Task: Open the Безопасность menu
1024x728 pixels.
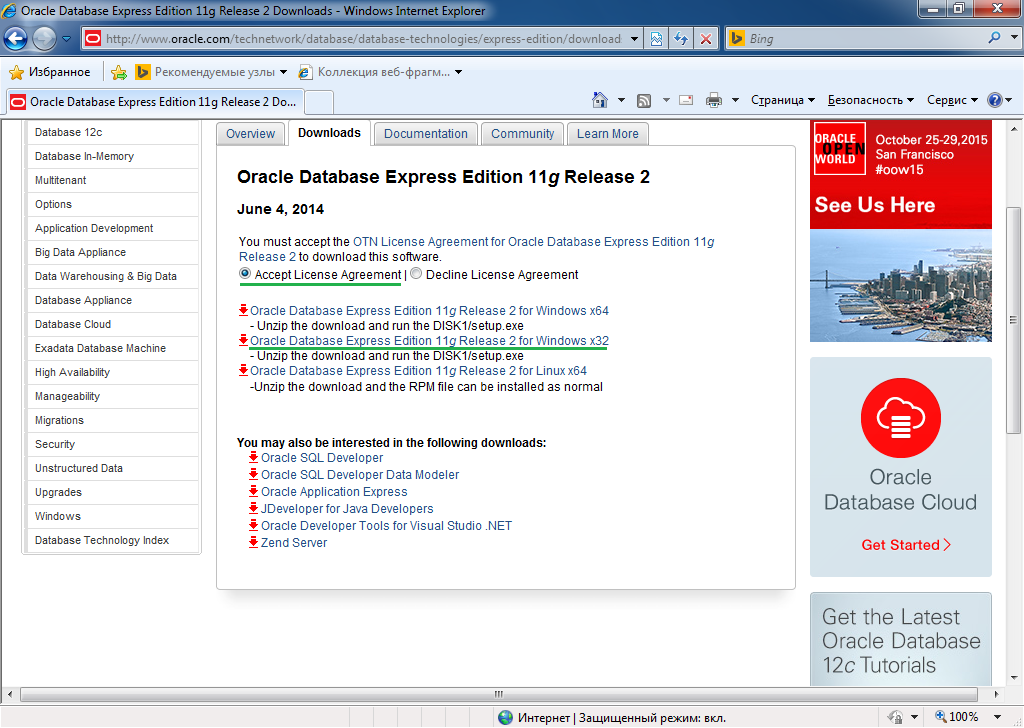Action: pos(871,100)
